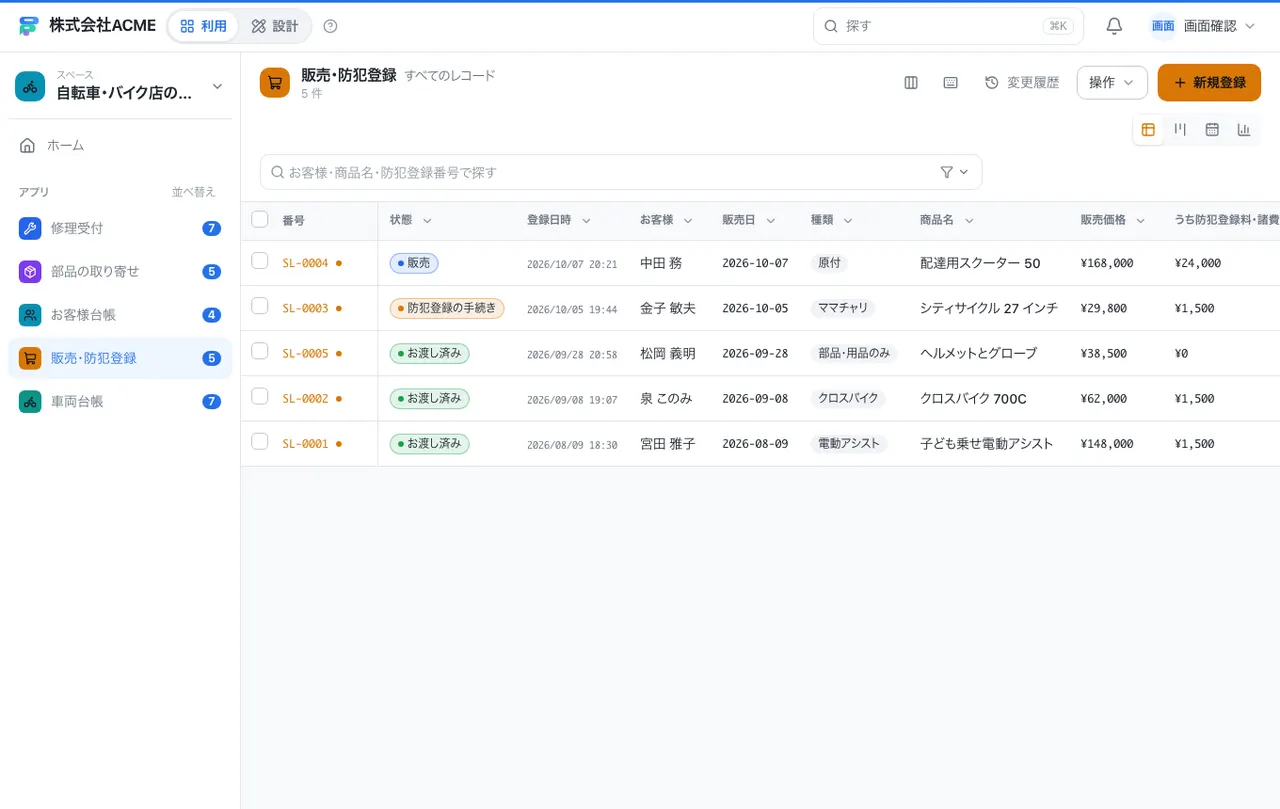Open record SL-0004 link
The image size is (1280, 809).
[305, 263]
